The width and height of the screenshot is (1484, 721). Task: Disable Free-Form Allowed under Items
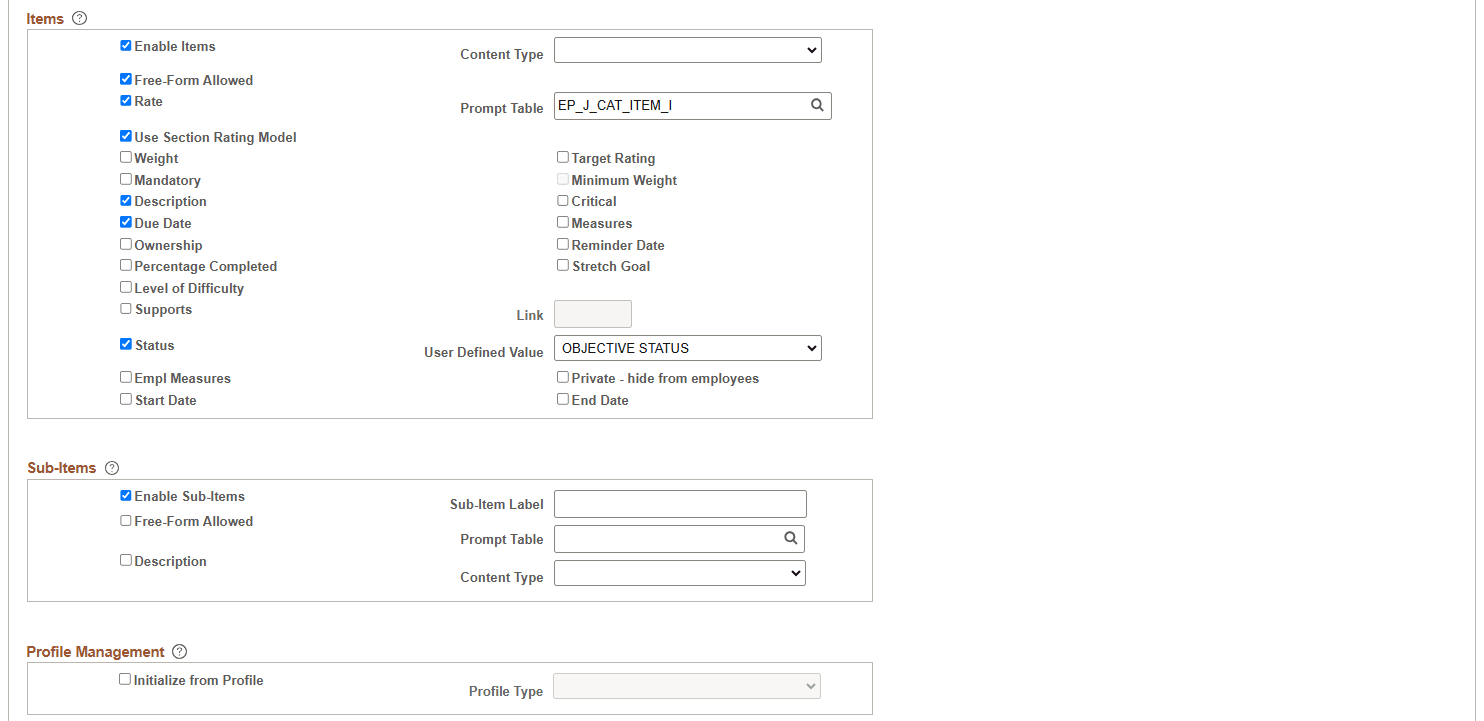pos(125,78)
